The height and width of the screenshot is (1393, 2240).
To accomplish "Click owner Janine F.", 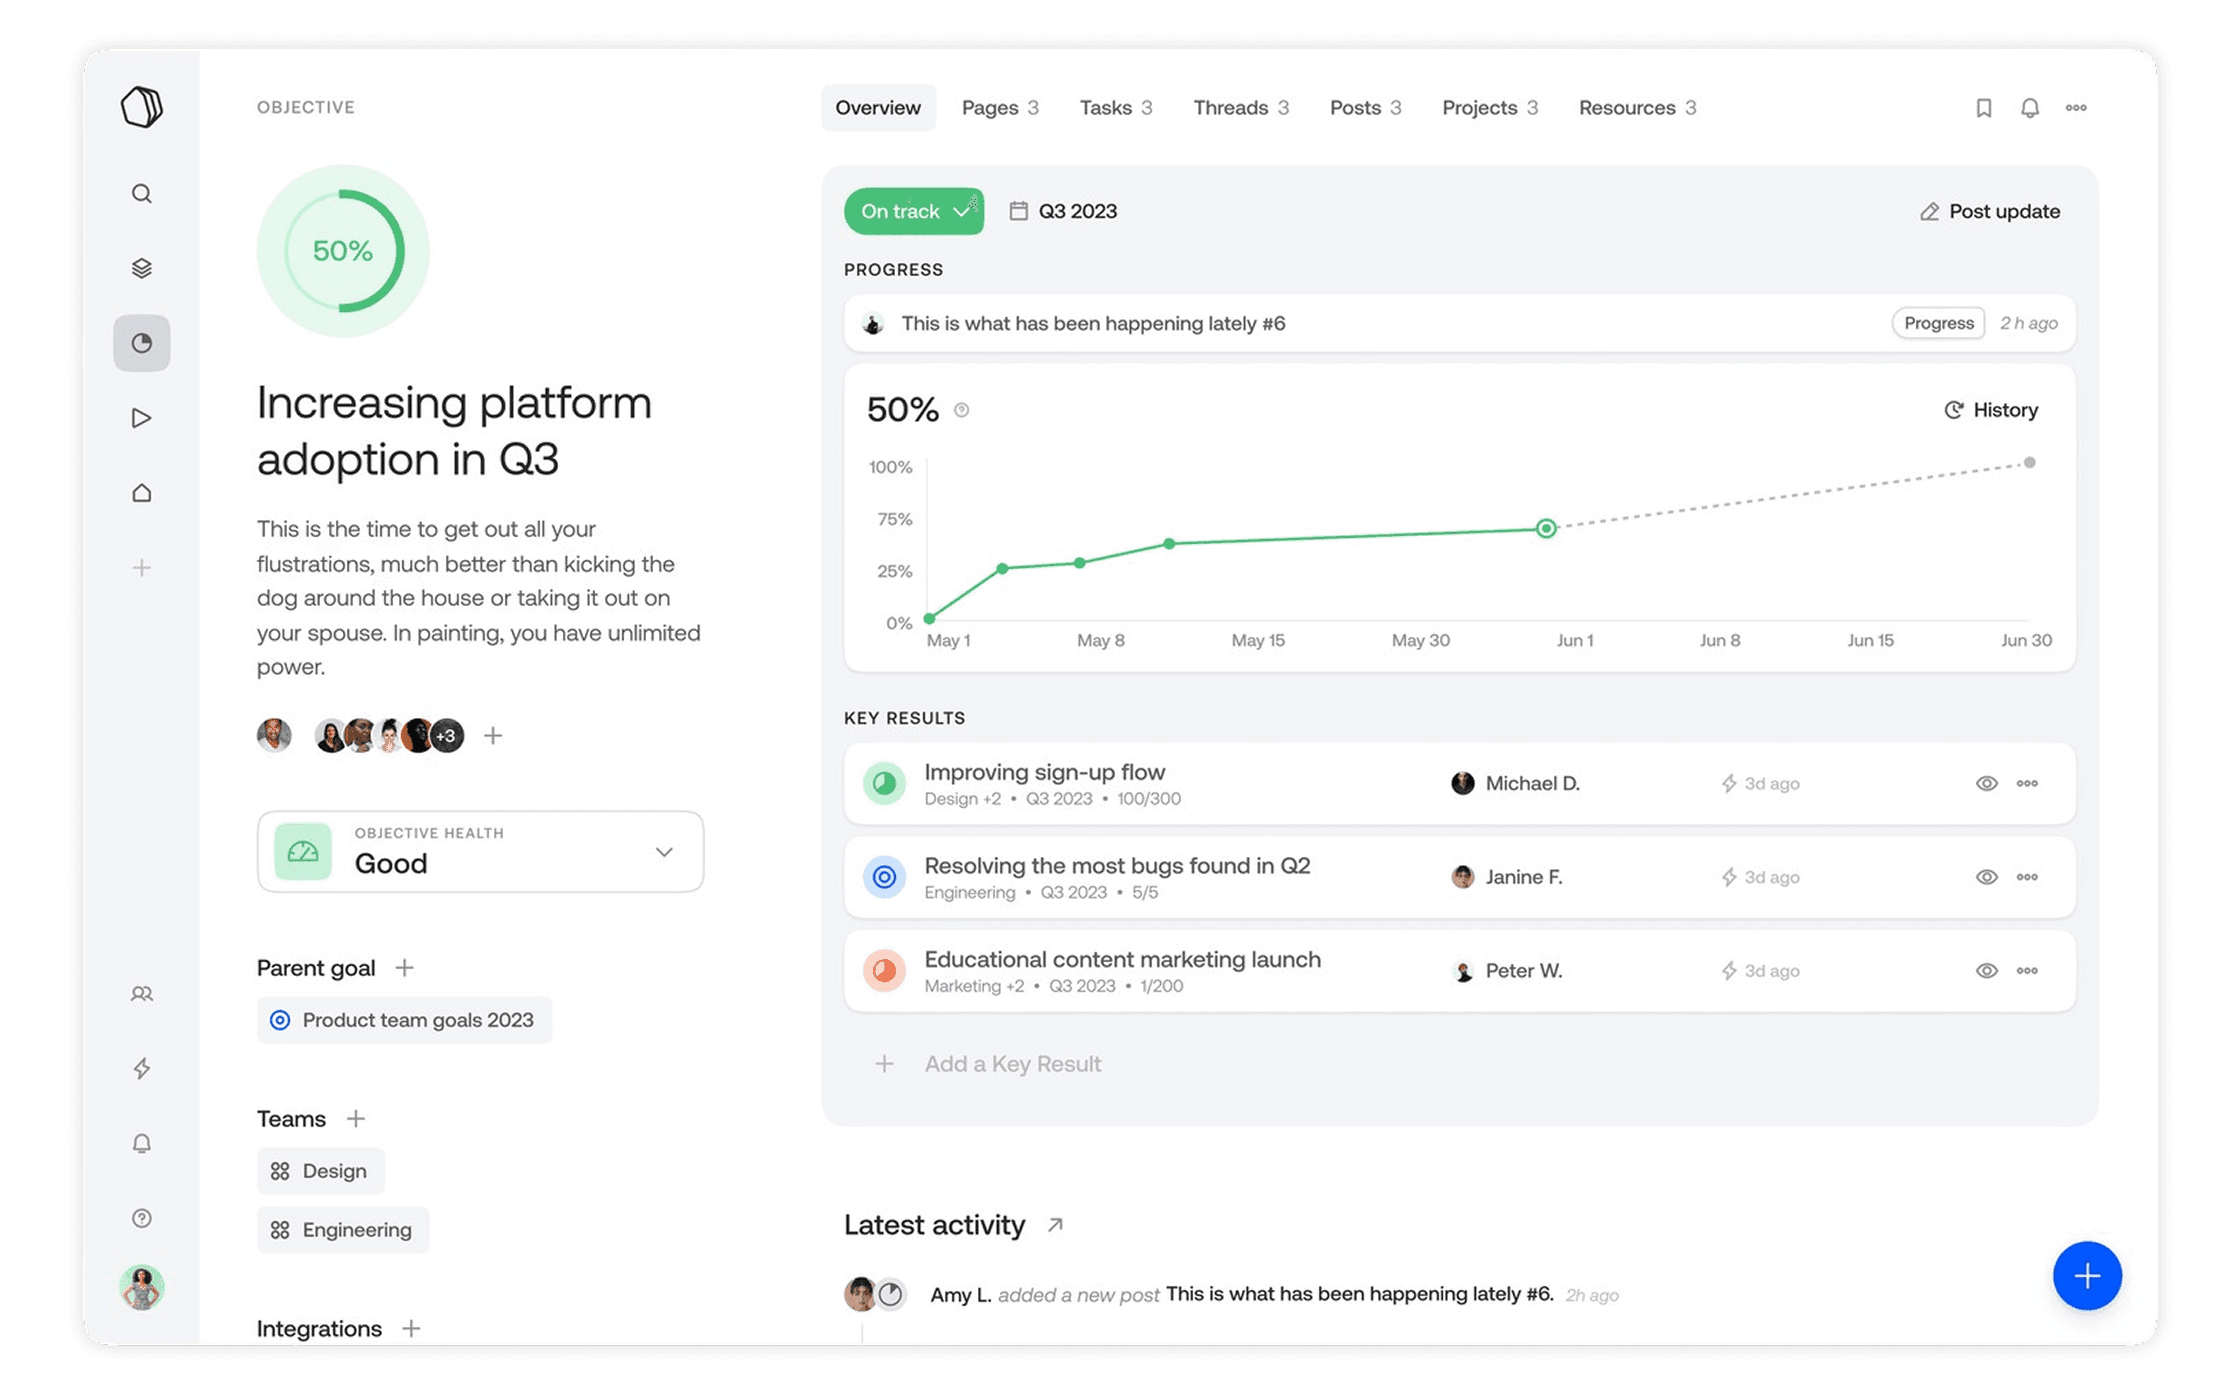I will pyautogui.click(x=1506, y=877).
